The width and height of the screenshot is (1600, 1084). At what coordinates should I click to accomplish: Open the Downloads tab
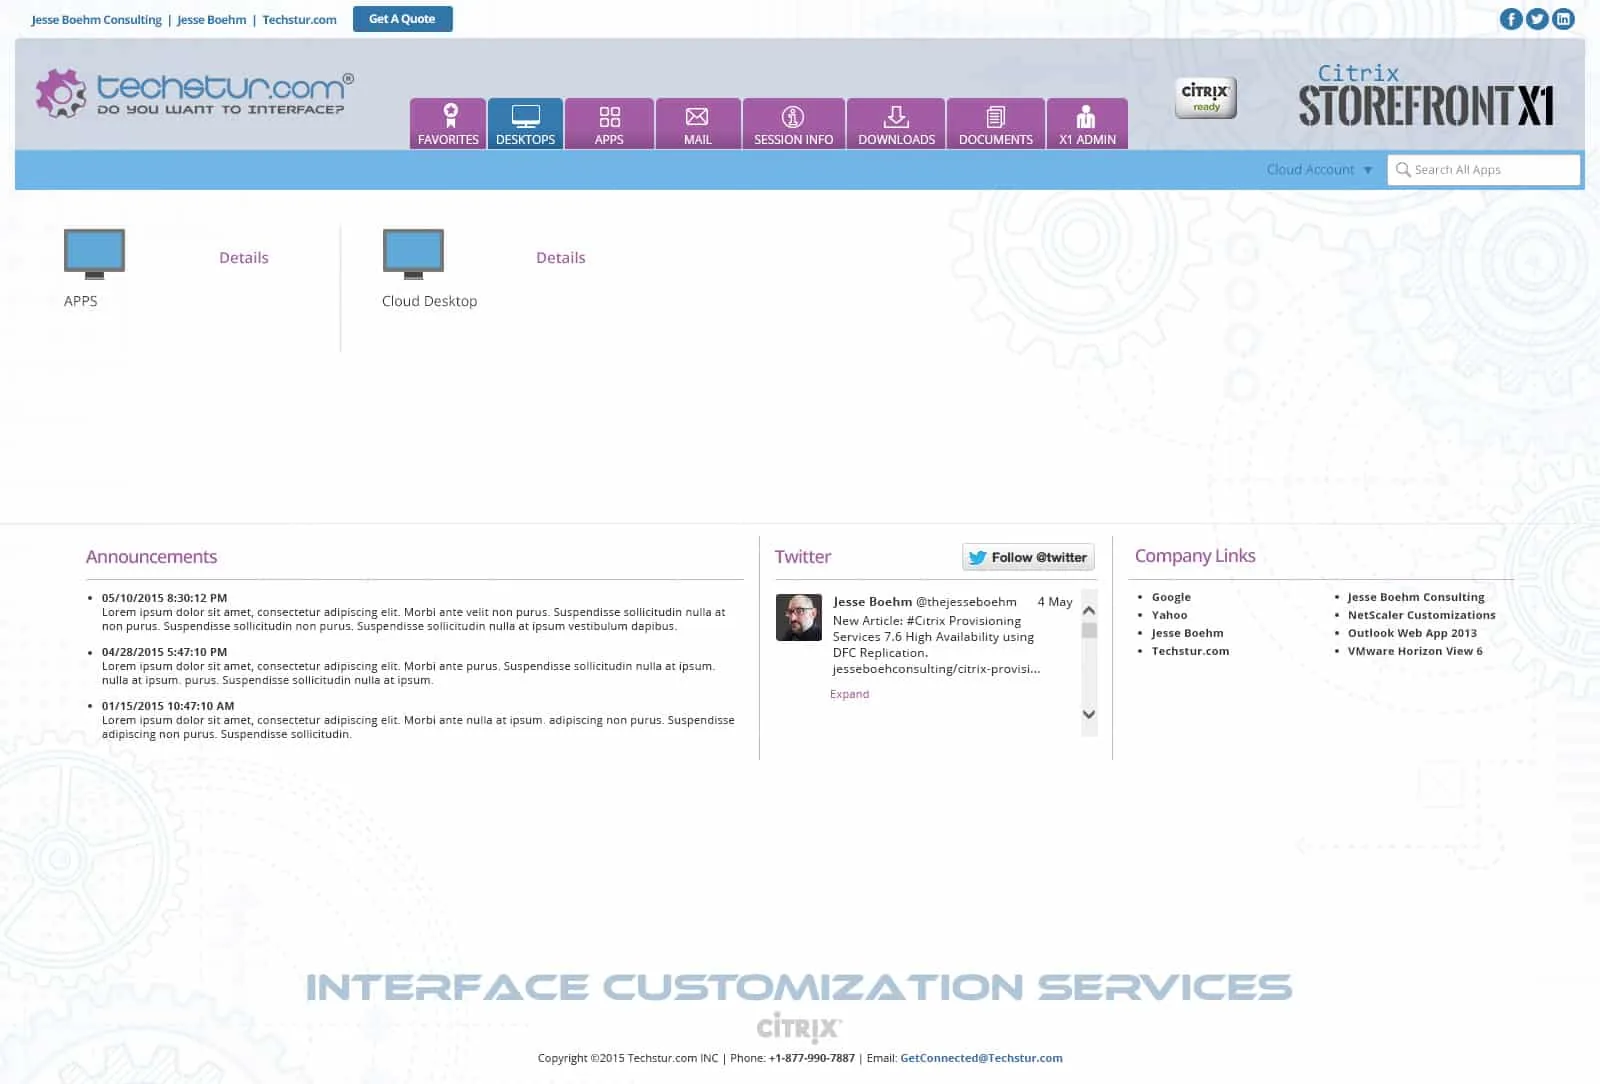pyautogui.click(x=896, y=124)
